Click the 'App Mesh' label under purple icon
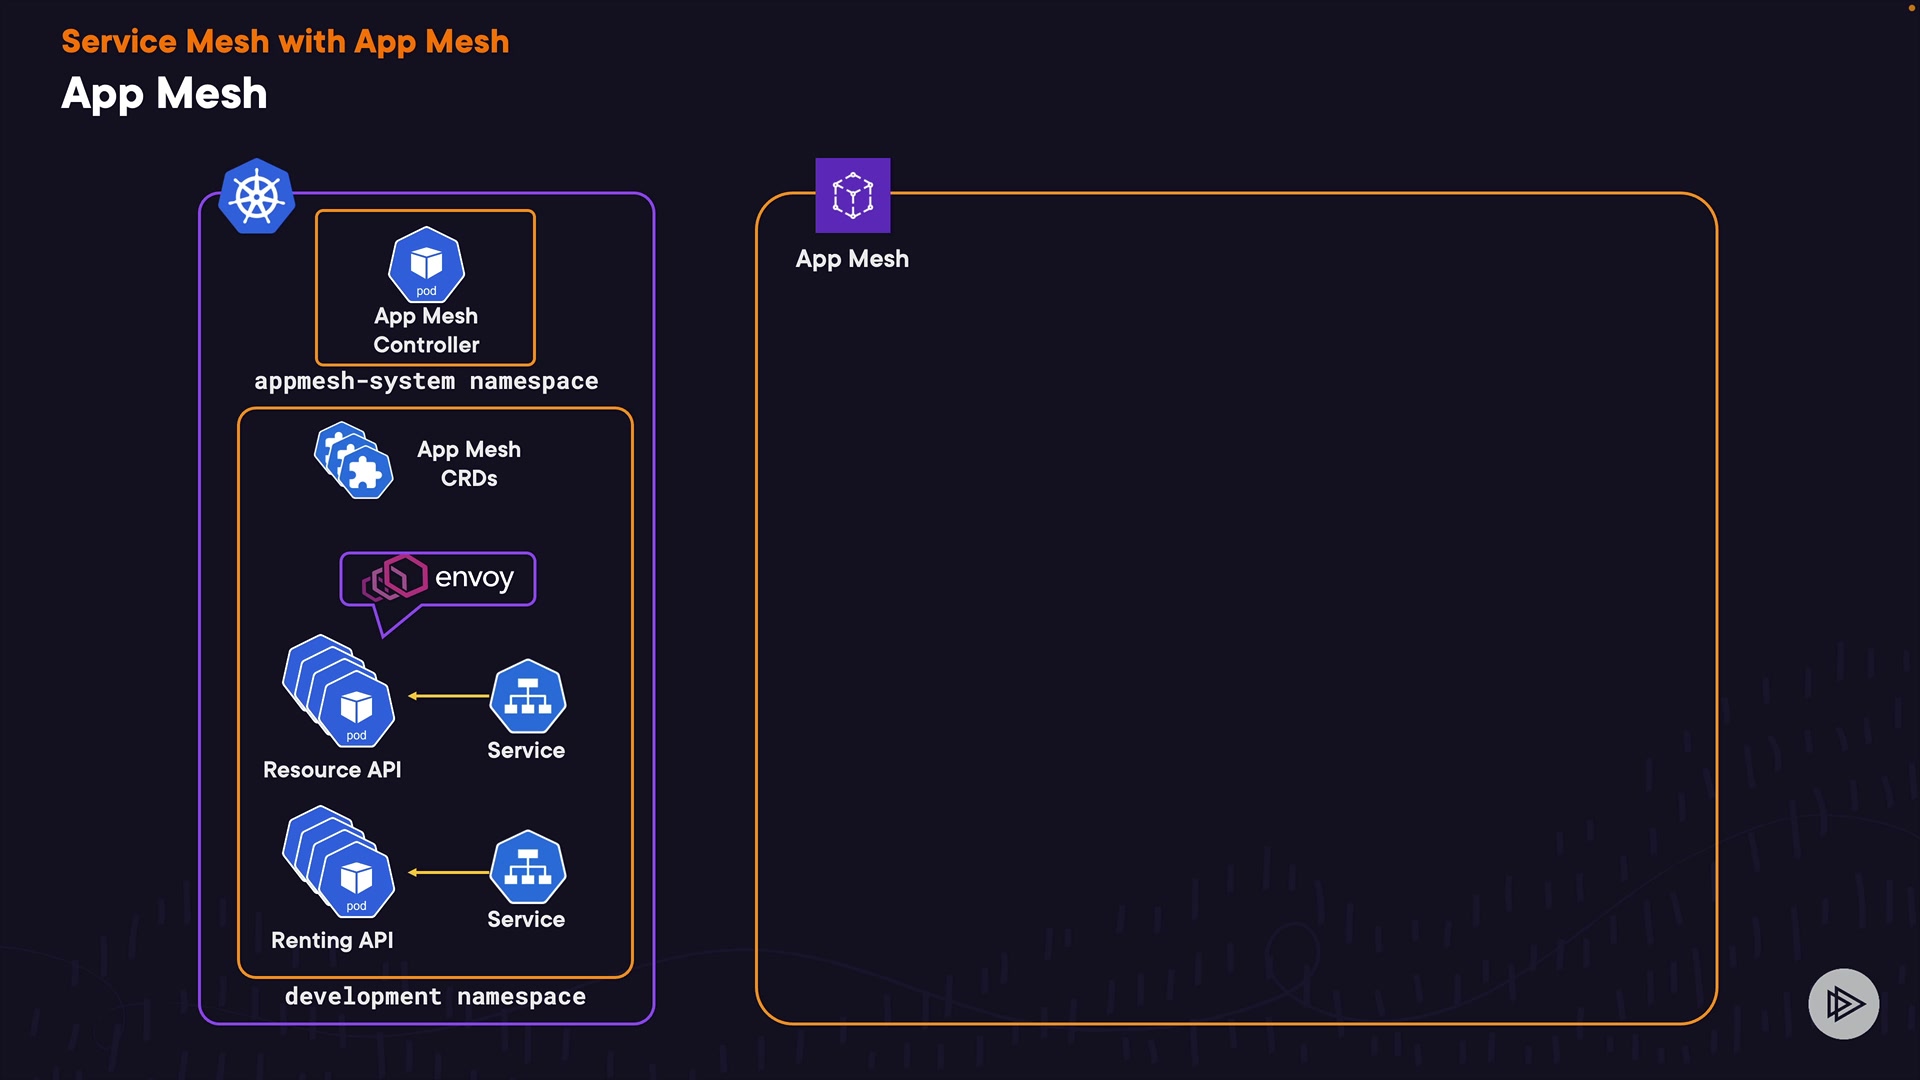The image size is (1920, 1080). 852,259
